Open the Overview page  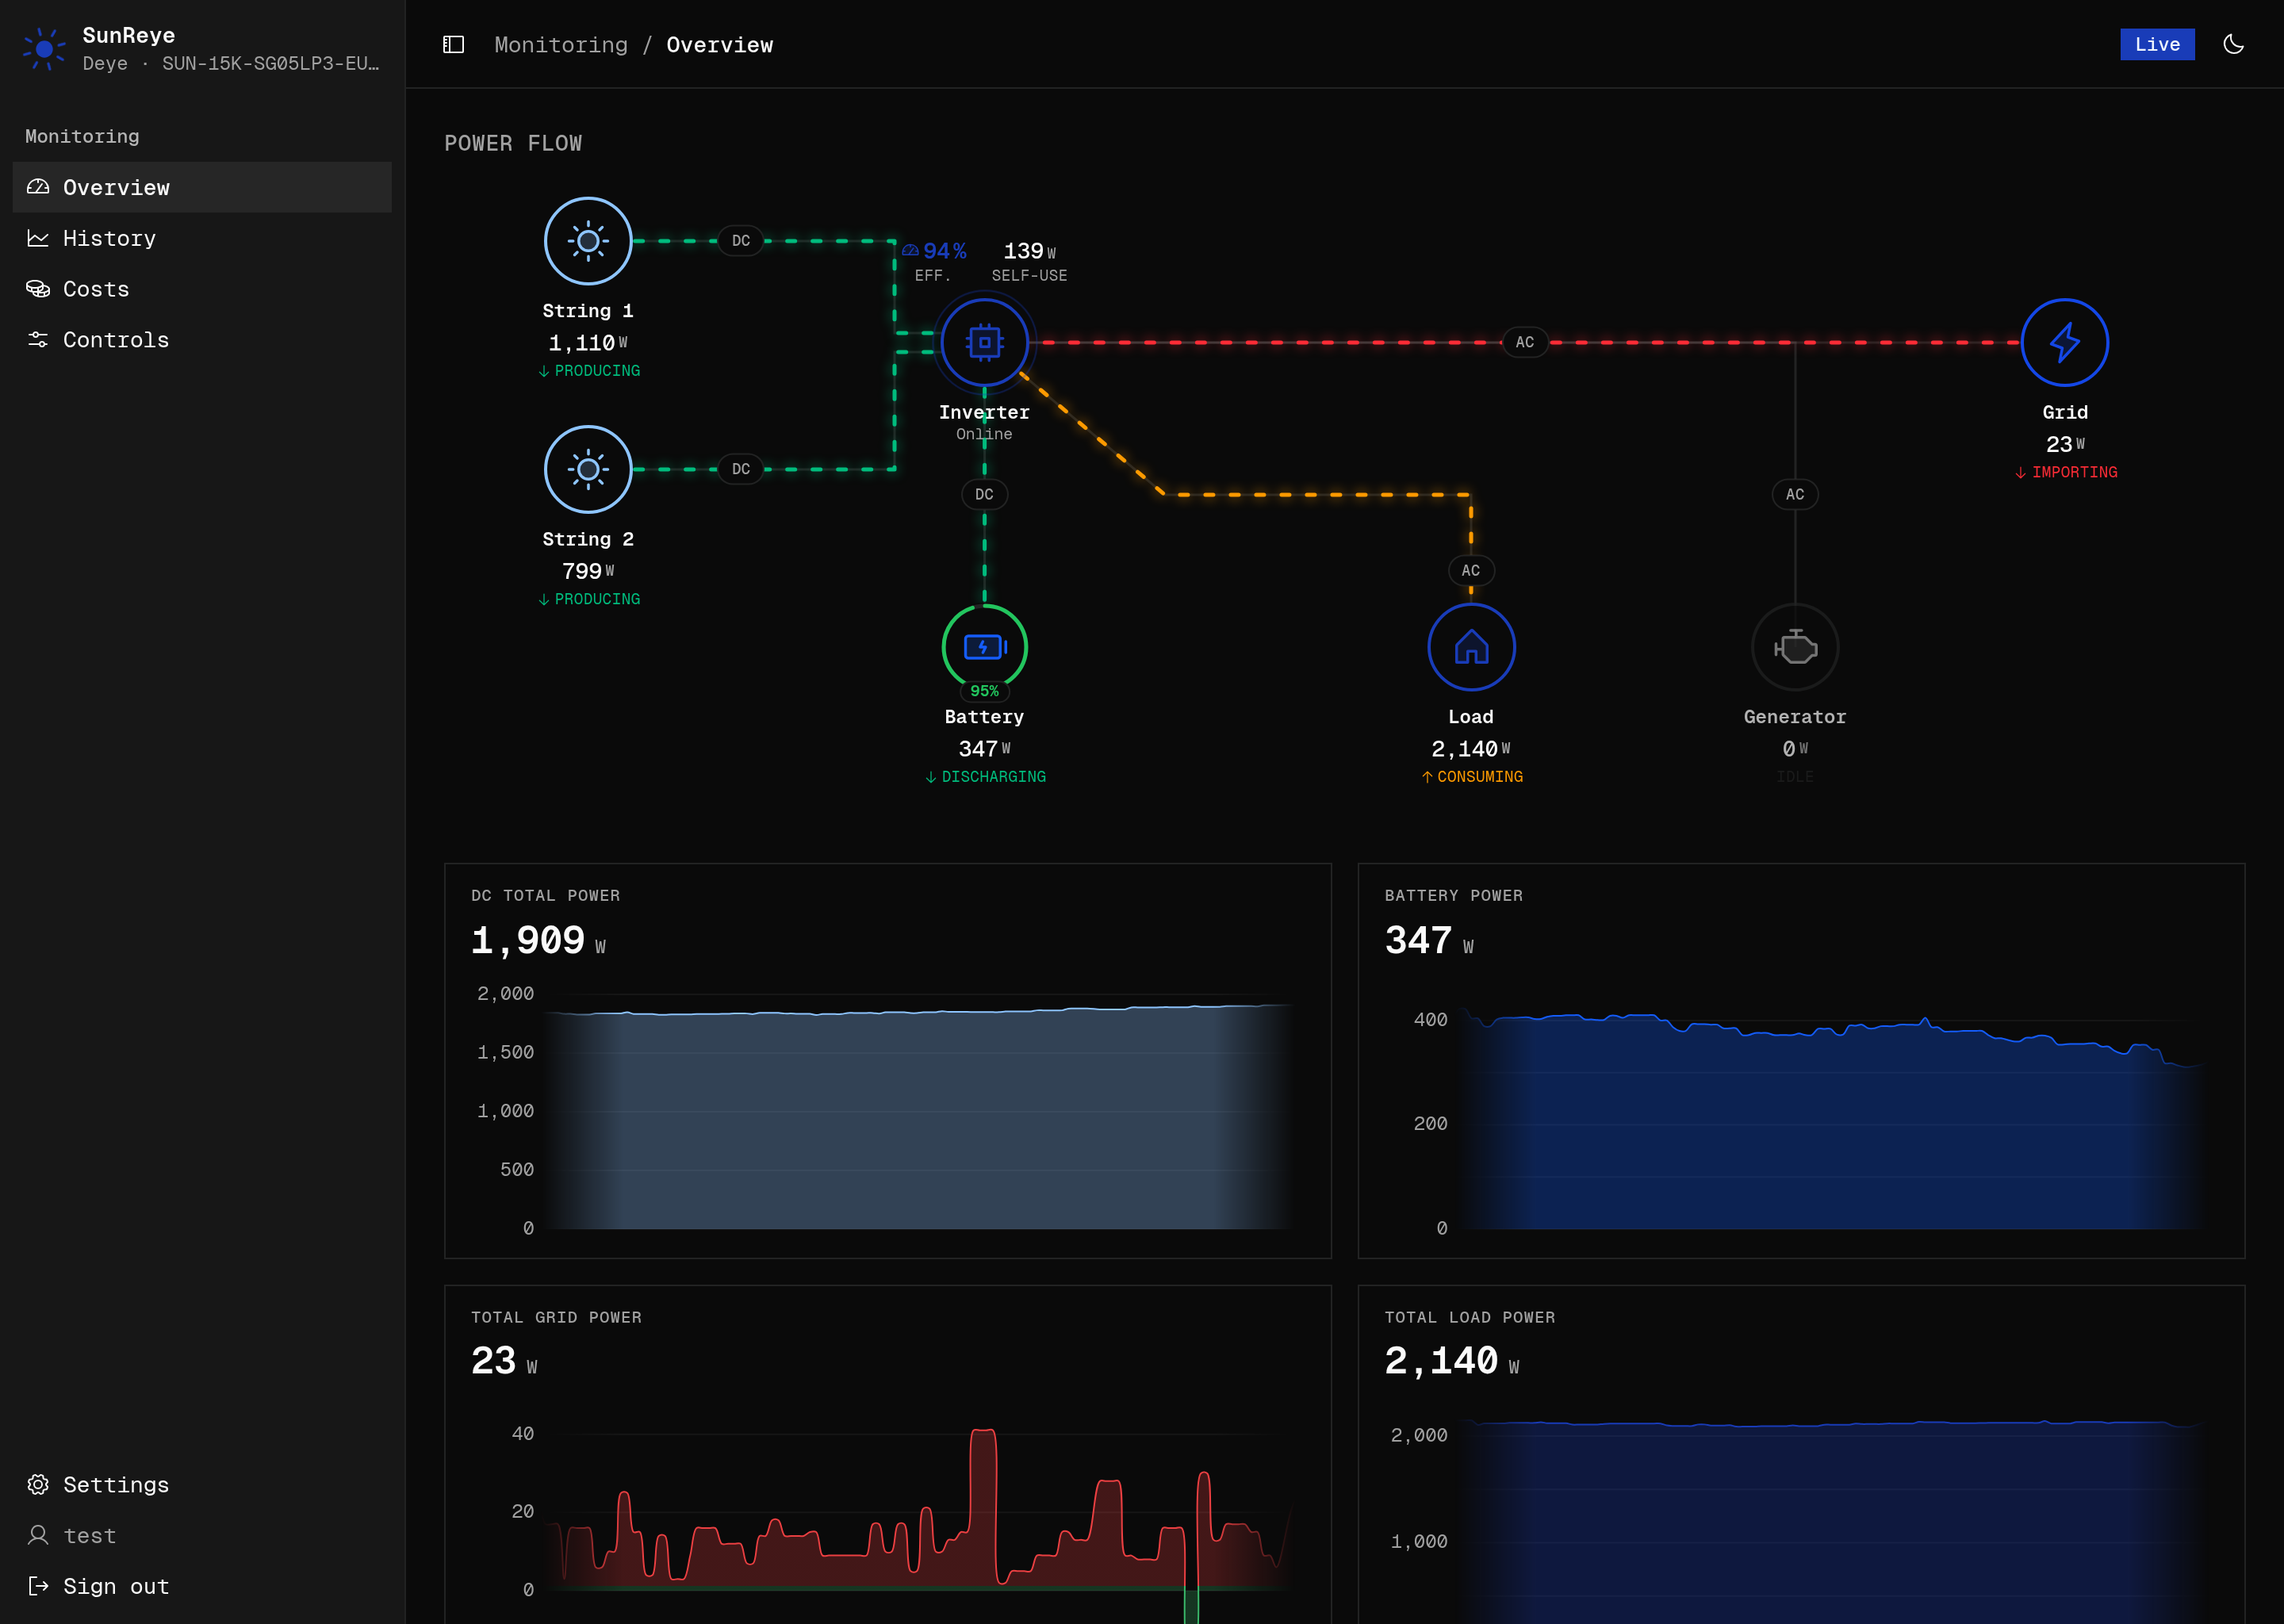(x=202, y=187)
